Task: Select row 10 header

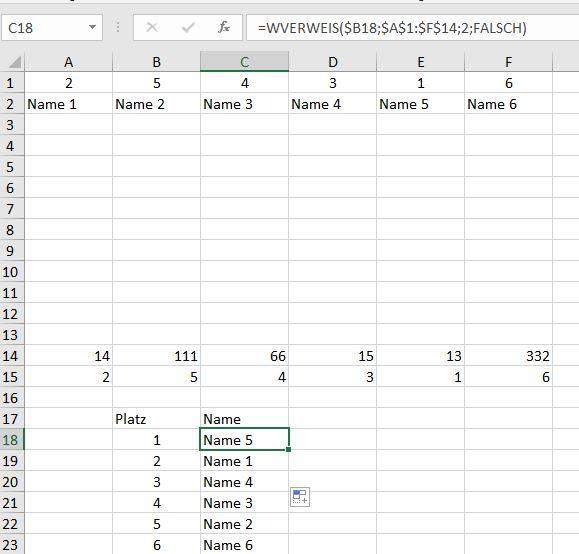Action: (12, 272)
